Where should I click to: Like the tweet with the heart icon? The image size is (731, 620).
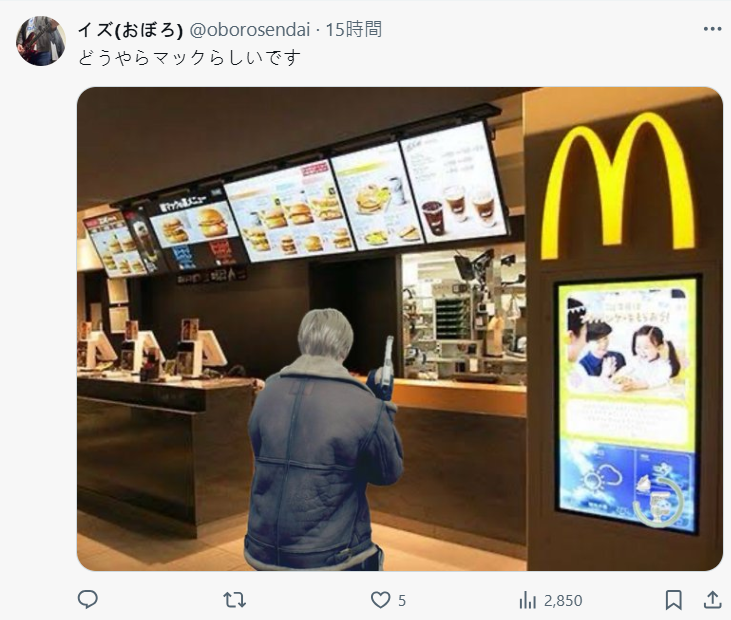[380, 599]
